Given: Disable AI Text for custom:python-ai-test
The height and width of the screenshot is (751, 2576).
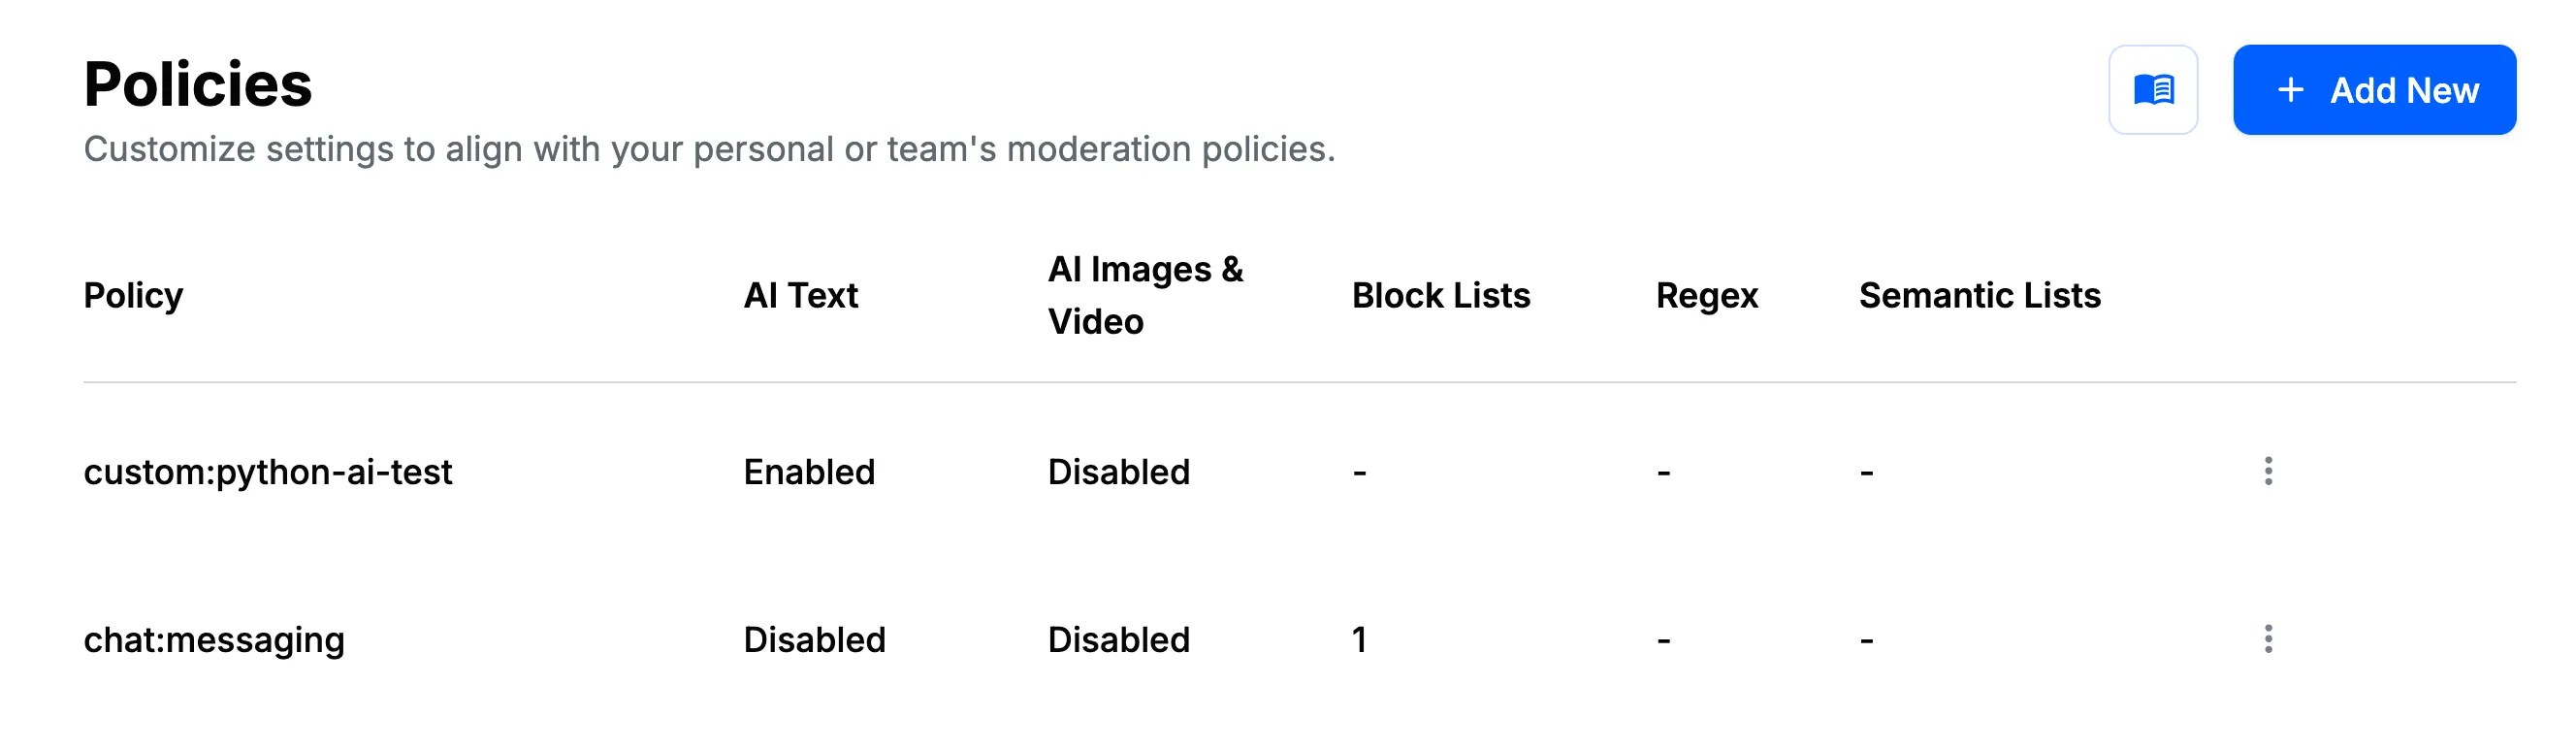Looking at the screenshot, I should pos(811,472).
